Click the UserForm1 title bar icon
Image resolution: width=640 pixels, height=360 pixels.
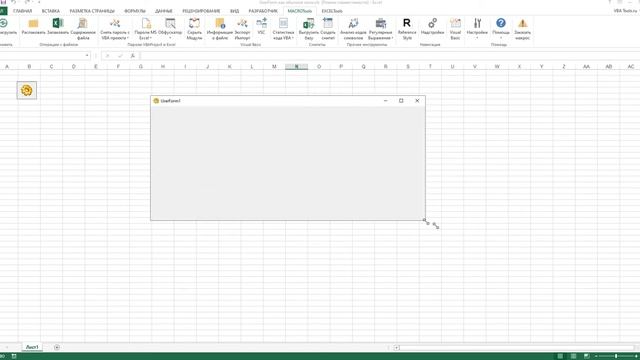coord(156,101)
